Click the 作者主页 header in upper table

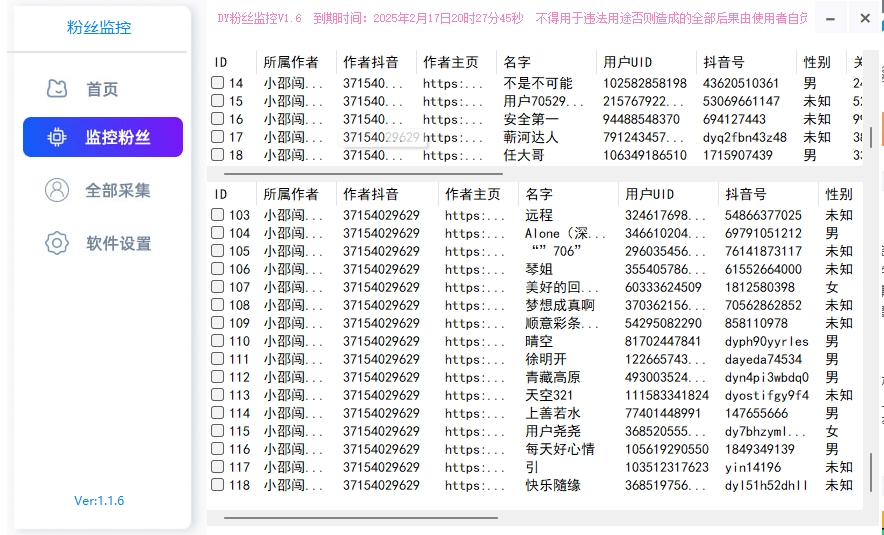450,62
